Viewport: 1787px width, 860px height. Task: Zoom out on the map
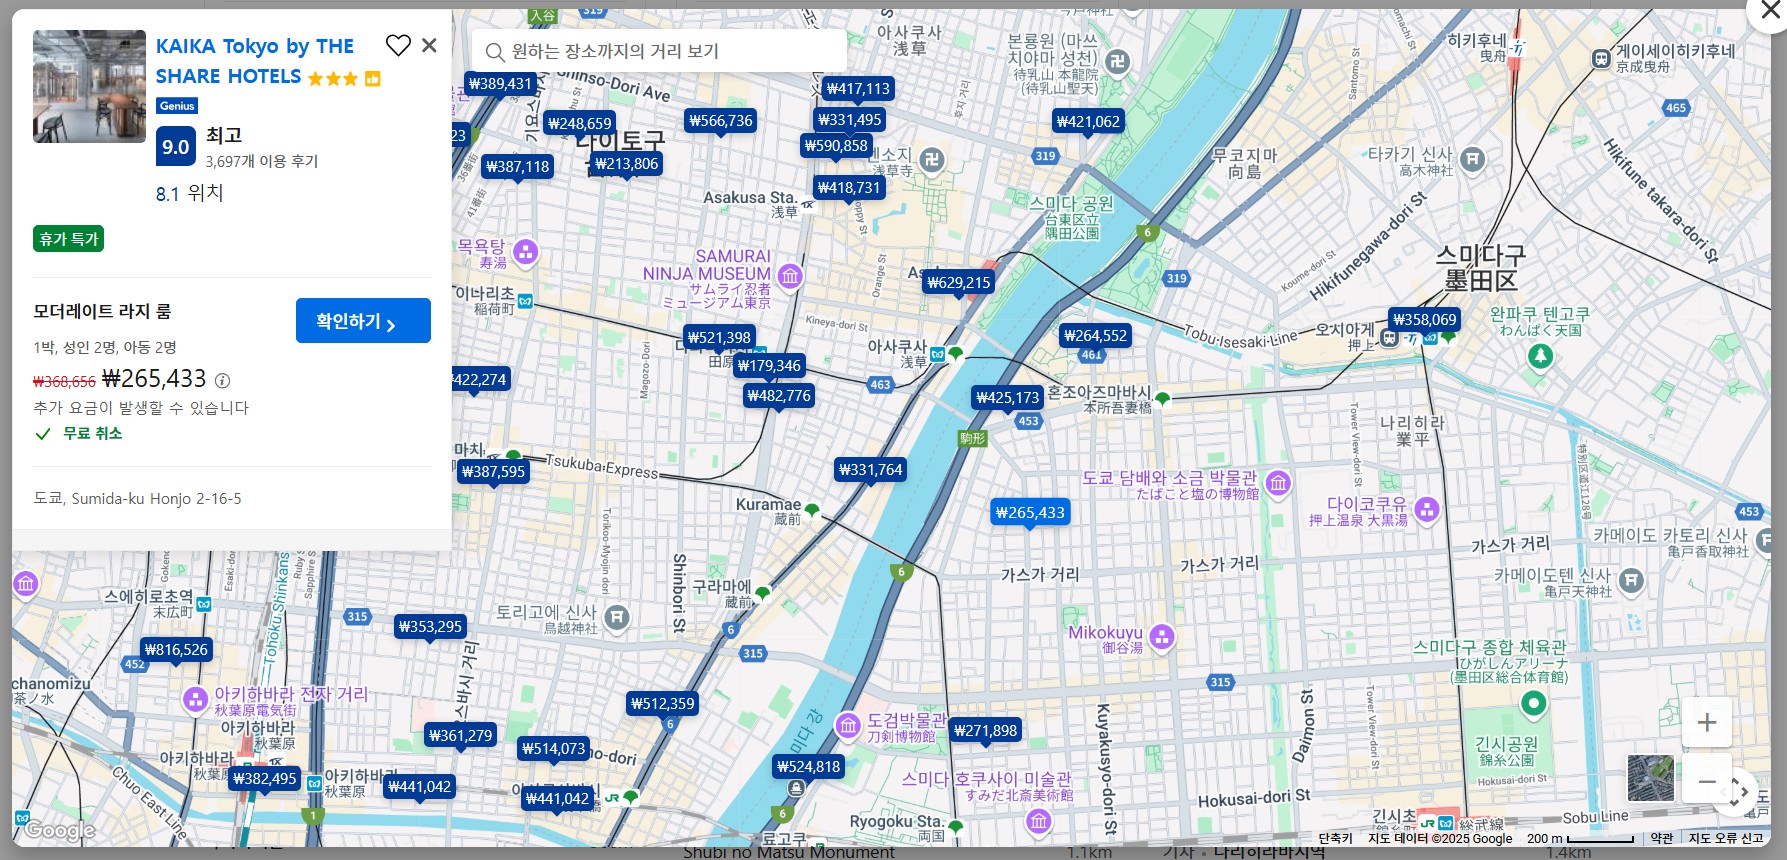pos(1707,781)
